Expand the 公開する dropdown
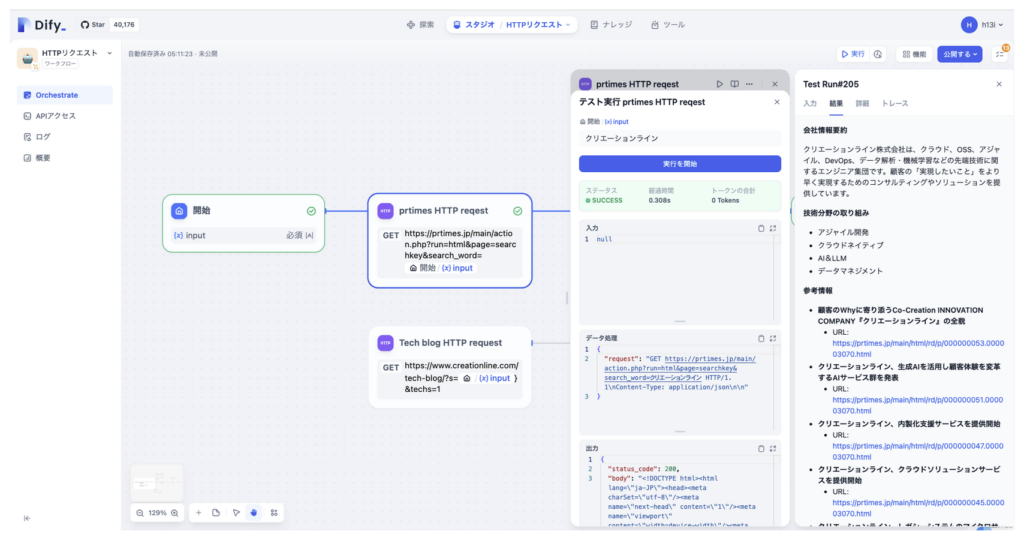Image resolution: width=1024 pixels, height=540 pixels. pyautogui.click(x=959, y=54)
